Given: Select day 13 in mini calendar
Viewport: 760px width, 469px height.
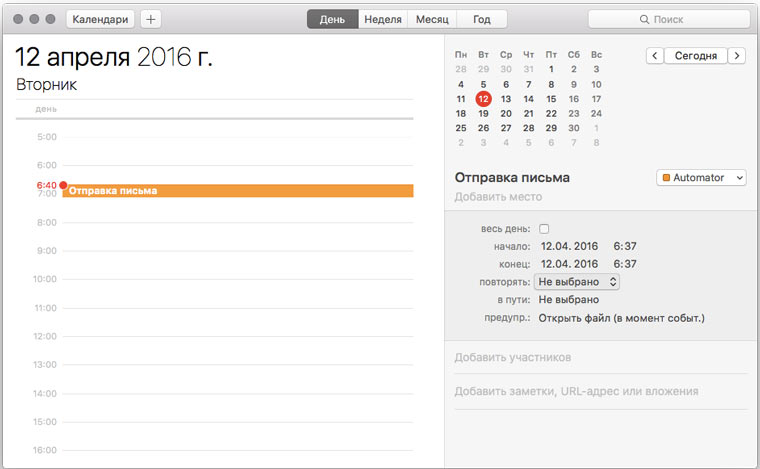Looking at the screenshot, I should 506,99.
